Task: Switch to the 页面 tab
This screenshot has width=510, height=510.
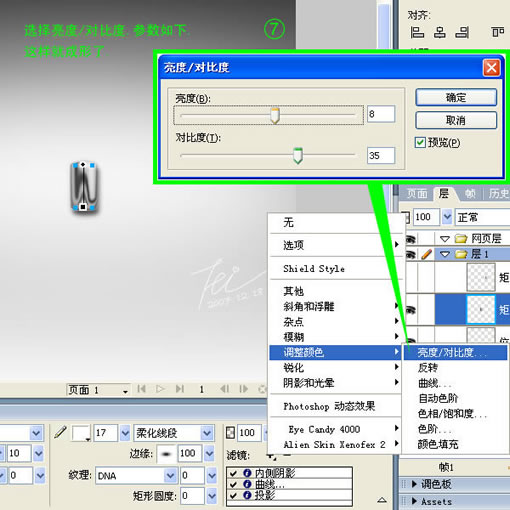Action: click(417, 194)
